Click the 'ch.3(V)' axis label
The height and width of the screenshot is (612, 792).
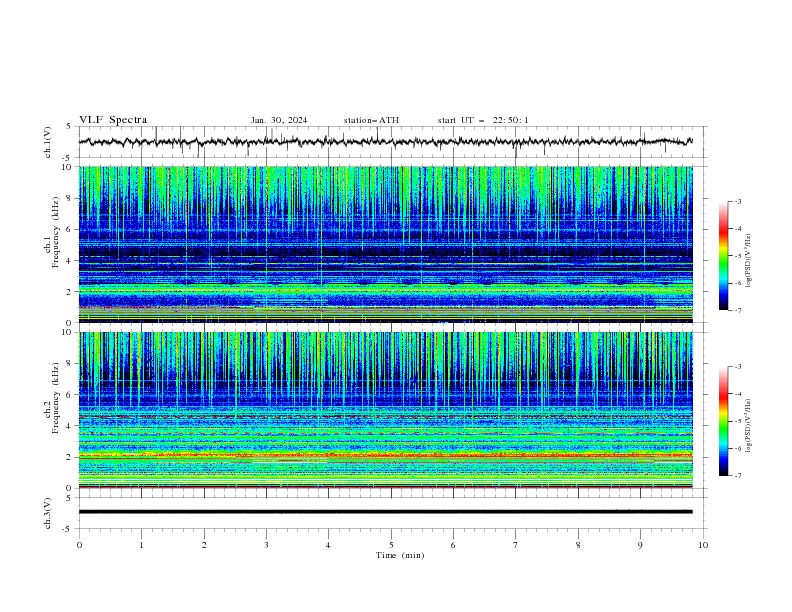tap(48, 513)
